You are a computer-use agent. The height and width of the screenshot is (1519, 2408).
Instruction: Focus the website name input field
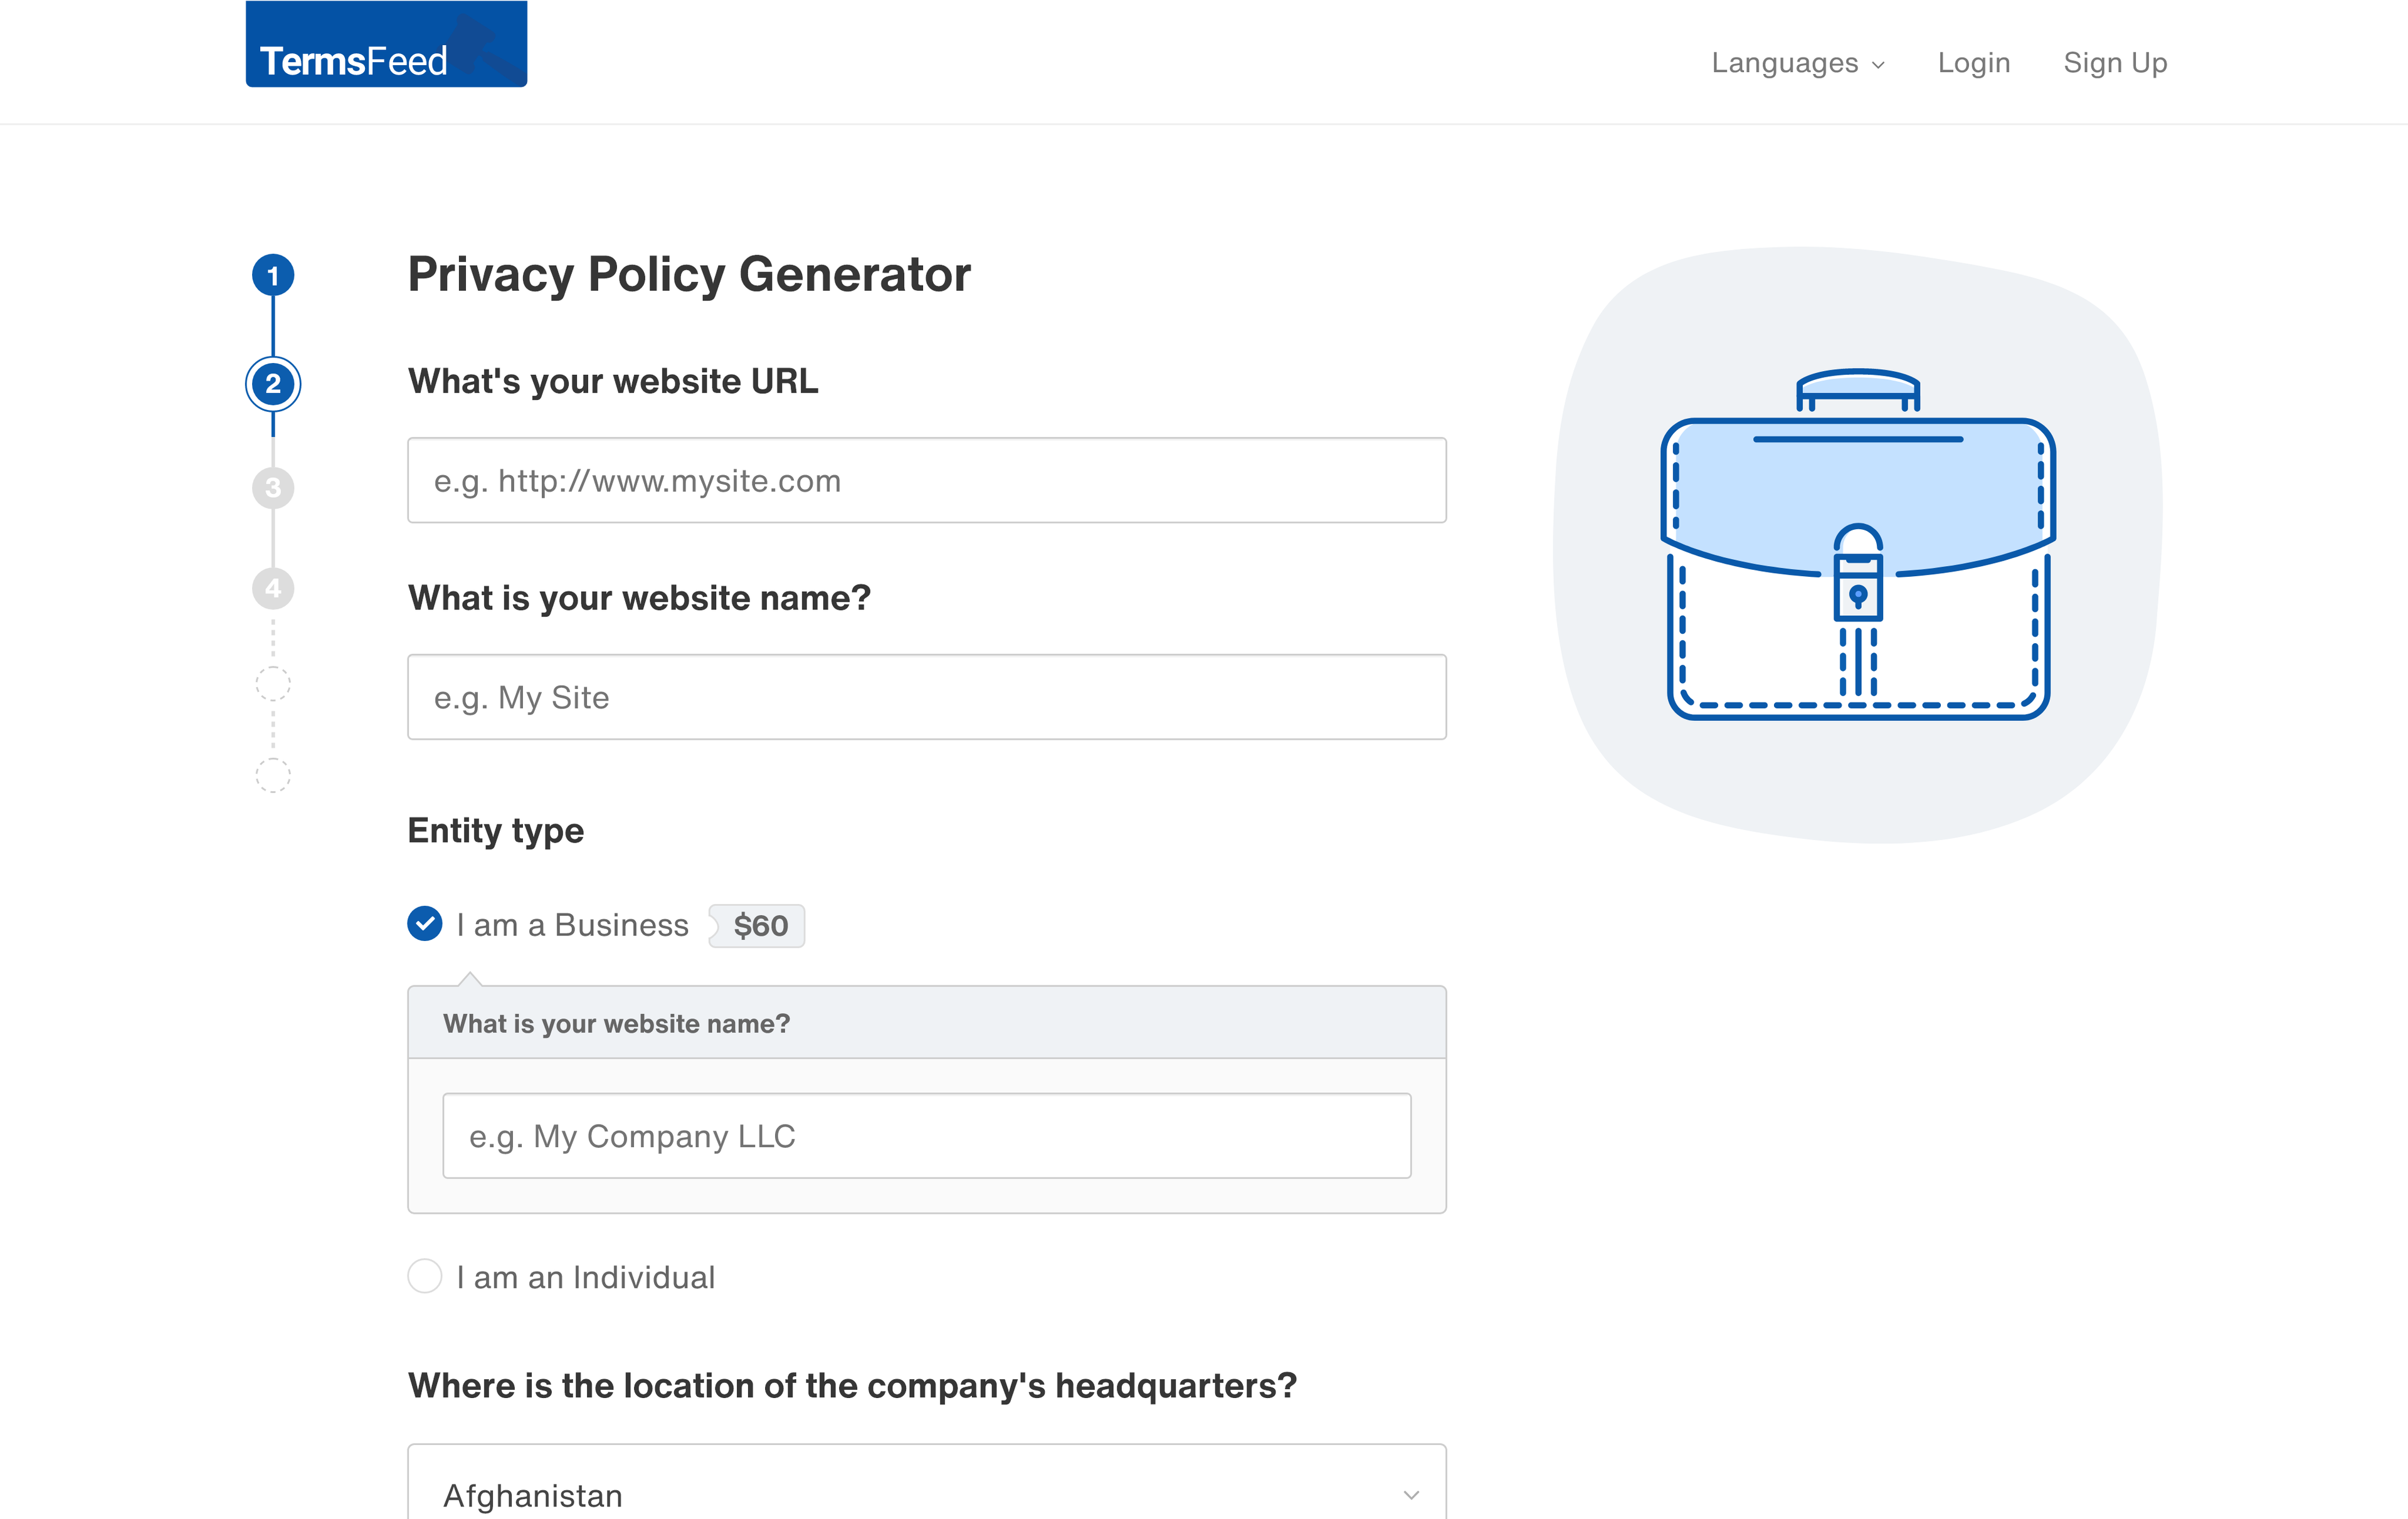[927, 697]
